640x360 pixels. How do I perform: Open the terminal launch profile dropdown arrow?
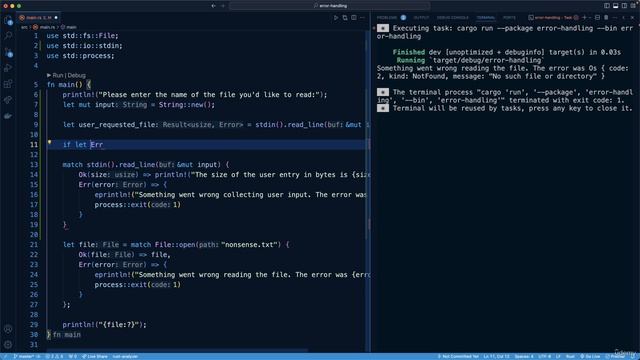point(590,18)
